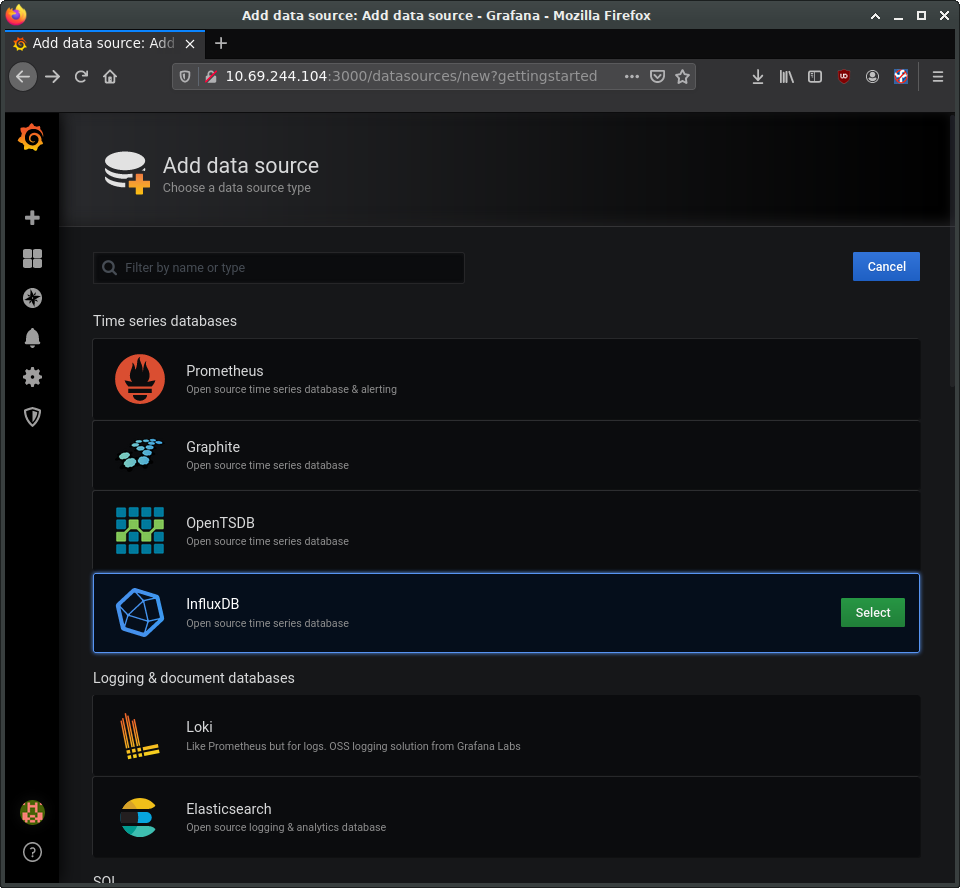The width and height of the screenshot is (960, 888).
Task: Click the 'Open source logging & analytics database' text
Action: pos(286,827)
